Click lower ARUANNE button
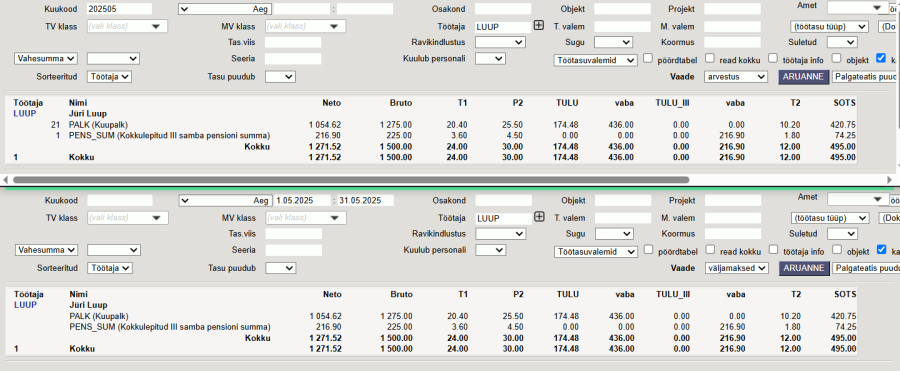 [804, 268]
